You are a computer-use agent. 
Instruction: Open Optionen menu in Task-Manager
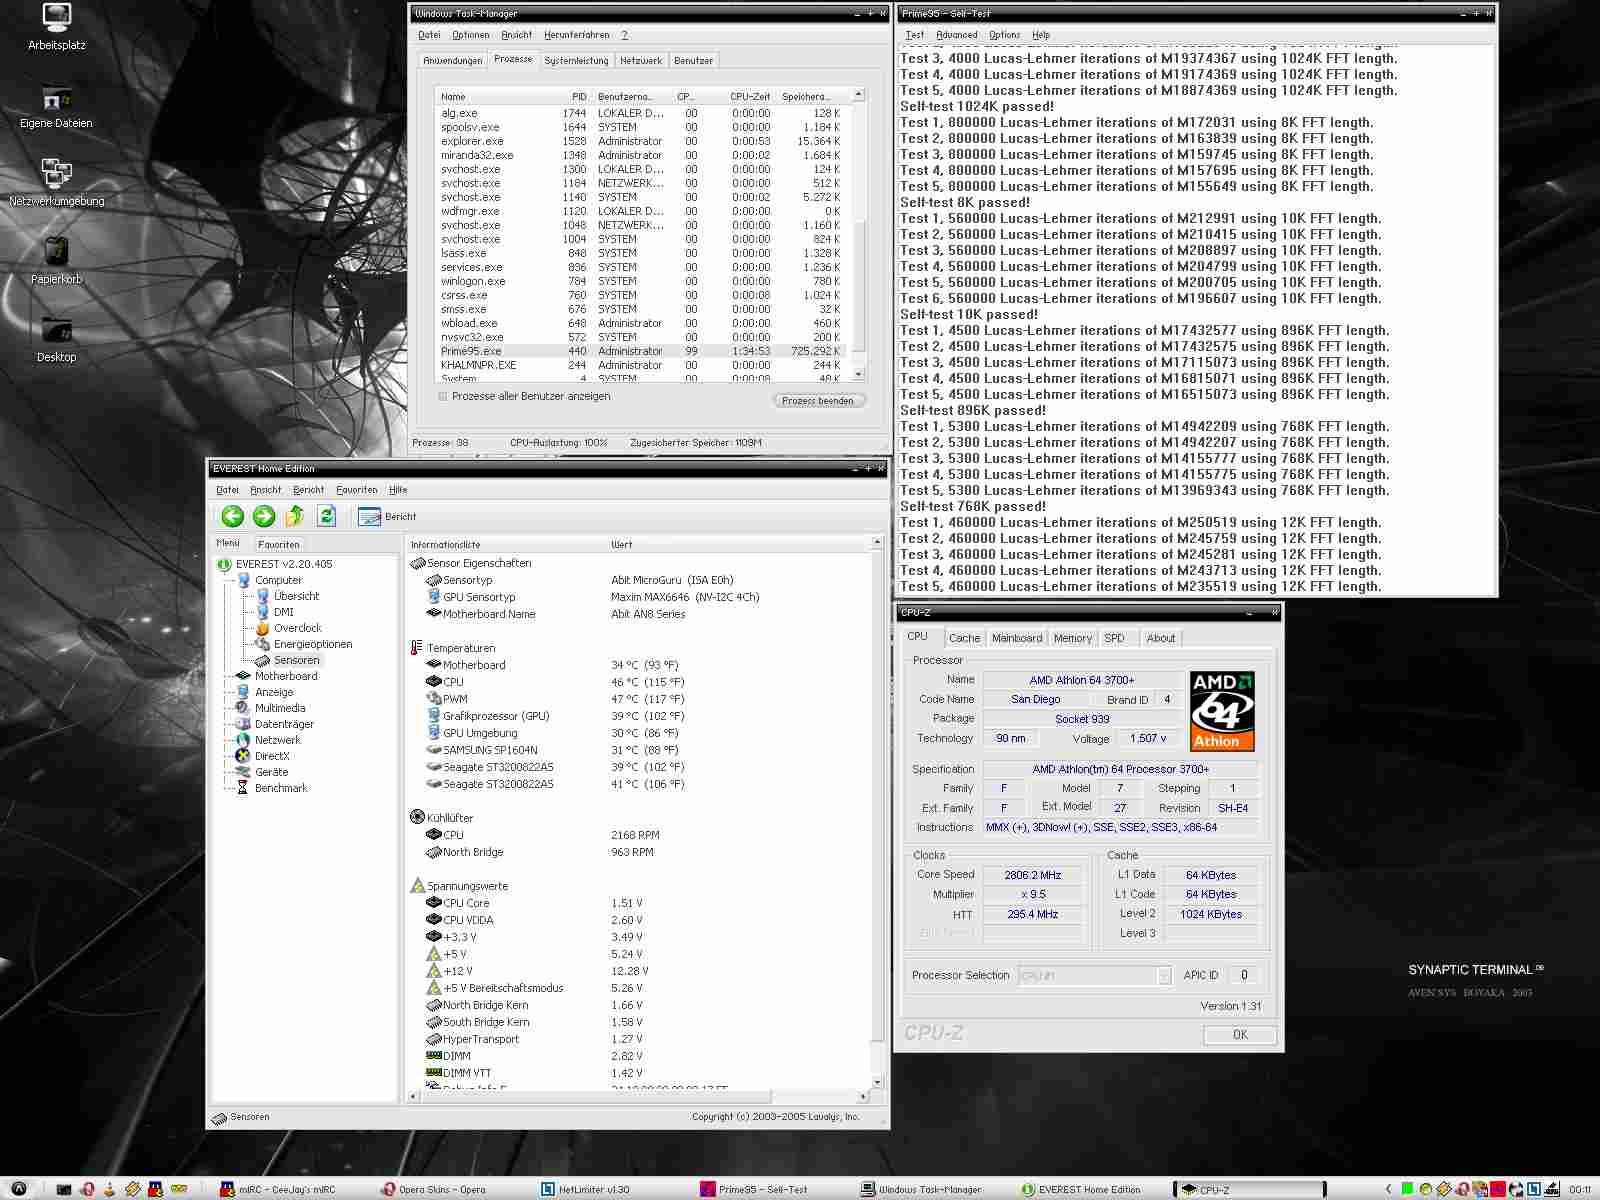[x=471, y=35]
